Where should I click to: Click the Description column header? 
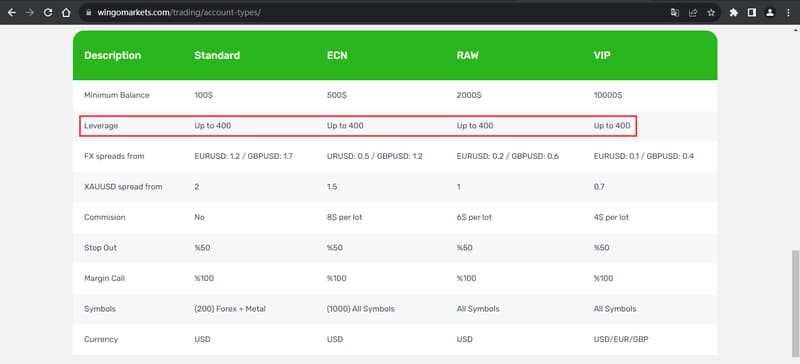point(112,56)
